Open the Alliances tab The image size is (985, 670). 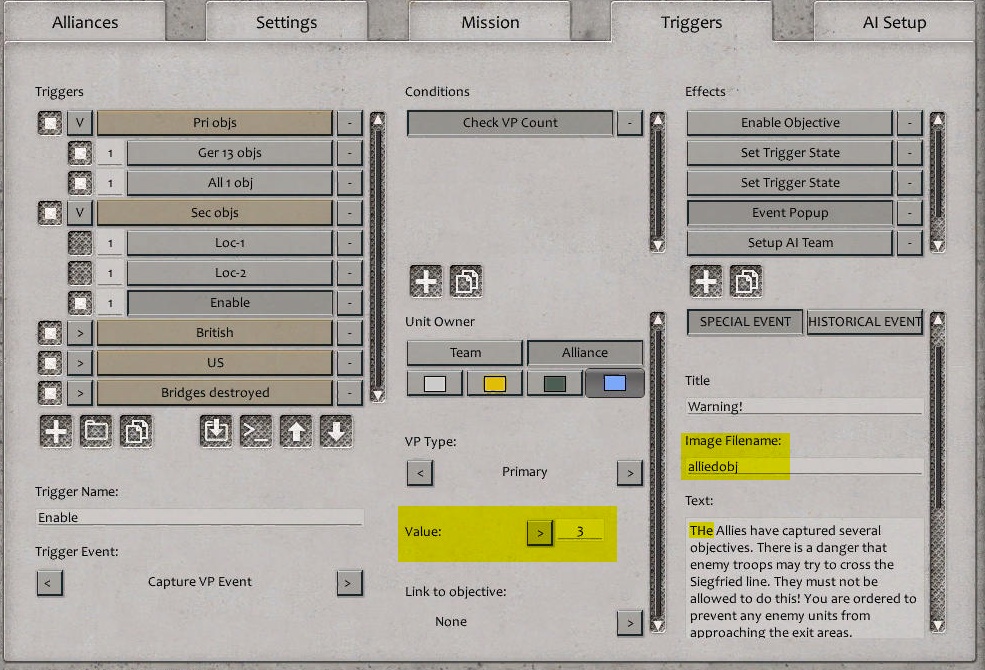coord(85,23)
